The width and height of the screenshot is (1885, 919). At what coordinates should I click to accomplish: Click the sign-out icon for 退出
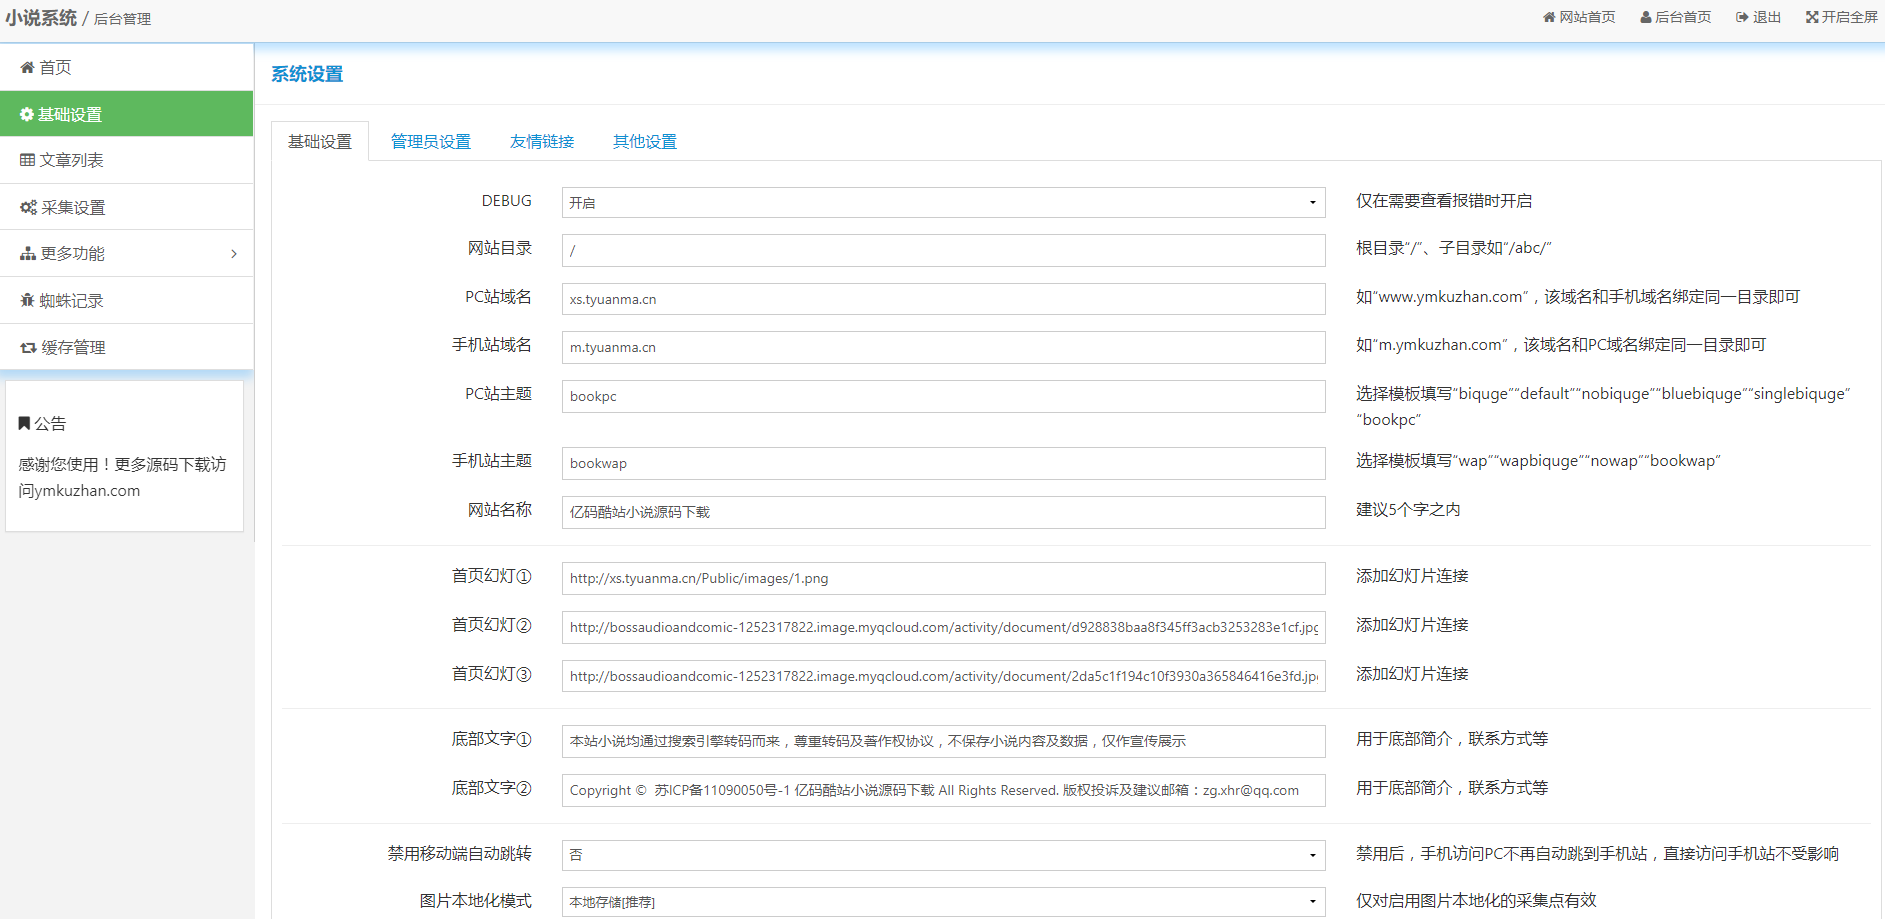(x=1742, y=17)
